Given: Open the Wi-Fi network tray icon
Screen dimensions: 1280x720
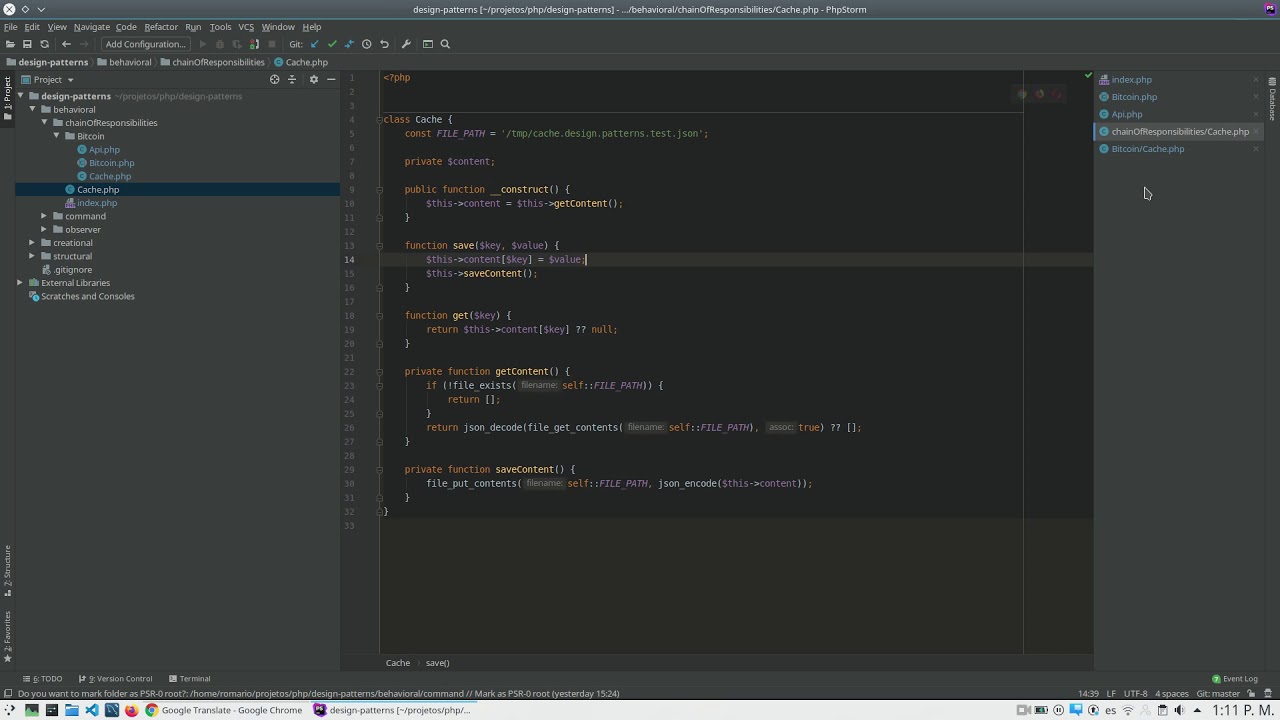Looking at the screenshot, I should tap(1128, 710).
